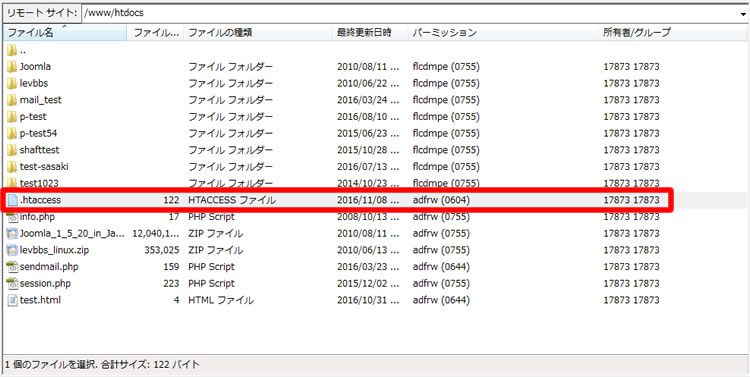Click the .htaccess file icon
The width and height of the screenshot is (750, 377).
[12, 200]
